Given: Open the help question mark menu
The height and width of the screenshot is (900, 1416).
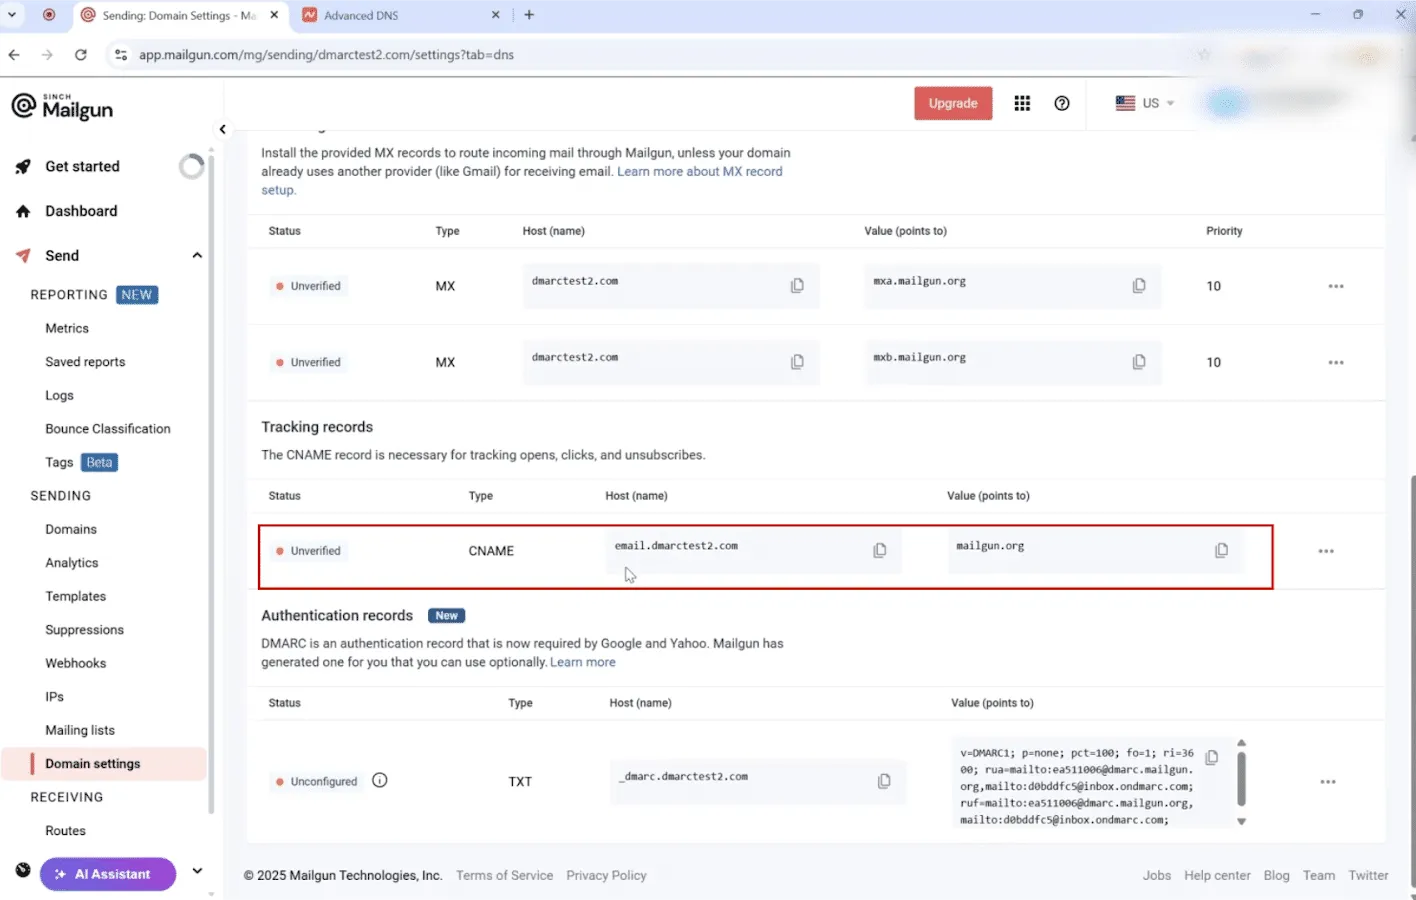Looking at the screenshot, I should pyautogui.click(x=1062, y=103).
